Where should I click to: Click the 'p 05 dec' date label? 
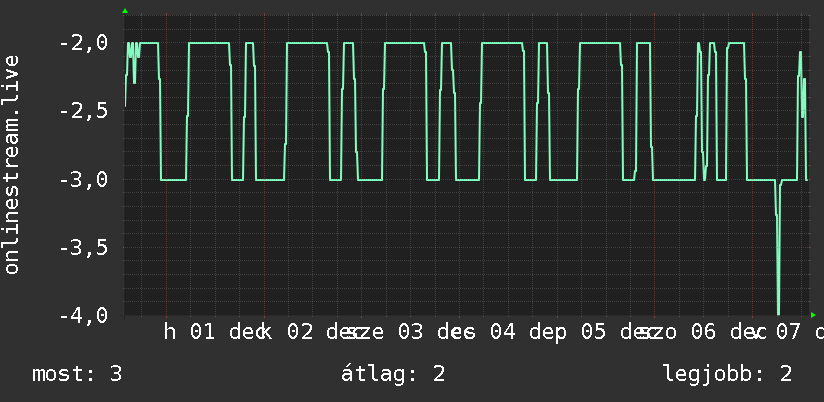click(605, 332)
